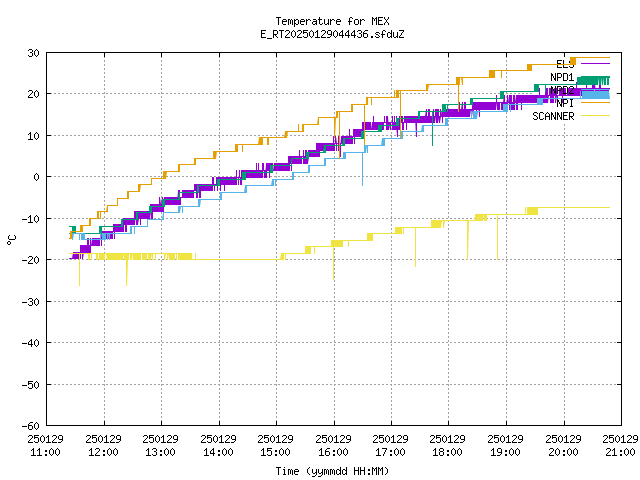Click the y-axis label -50
The width and height of the screenshot is (640, 480).
coord(31,384)
